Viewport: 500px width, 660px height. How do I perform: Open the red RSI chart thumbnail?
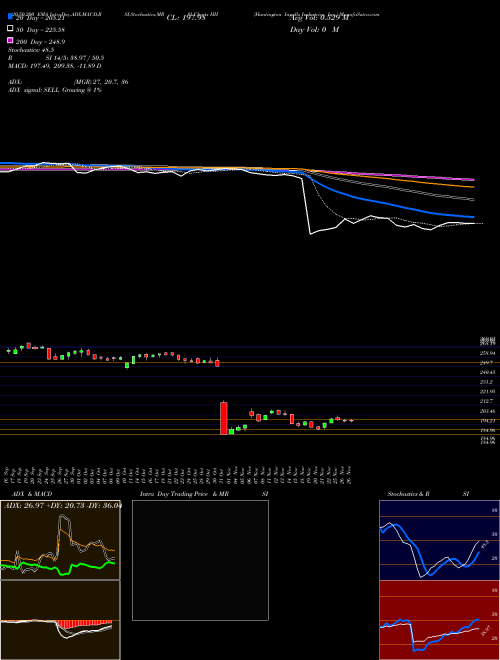click(x=439, y=620)
